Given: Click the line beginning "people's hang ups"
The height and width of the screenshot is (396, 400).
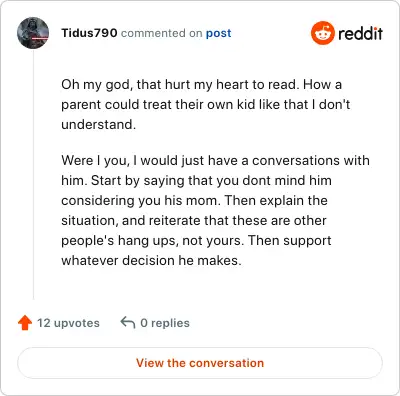Looking at the screenshot, I should tap(196, 241).
